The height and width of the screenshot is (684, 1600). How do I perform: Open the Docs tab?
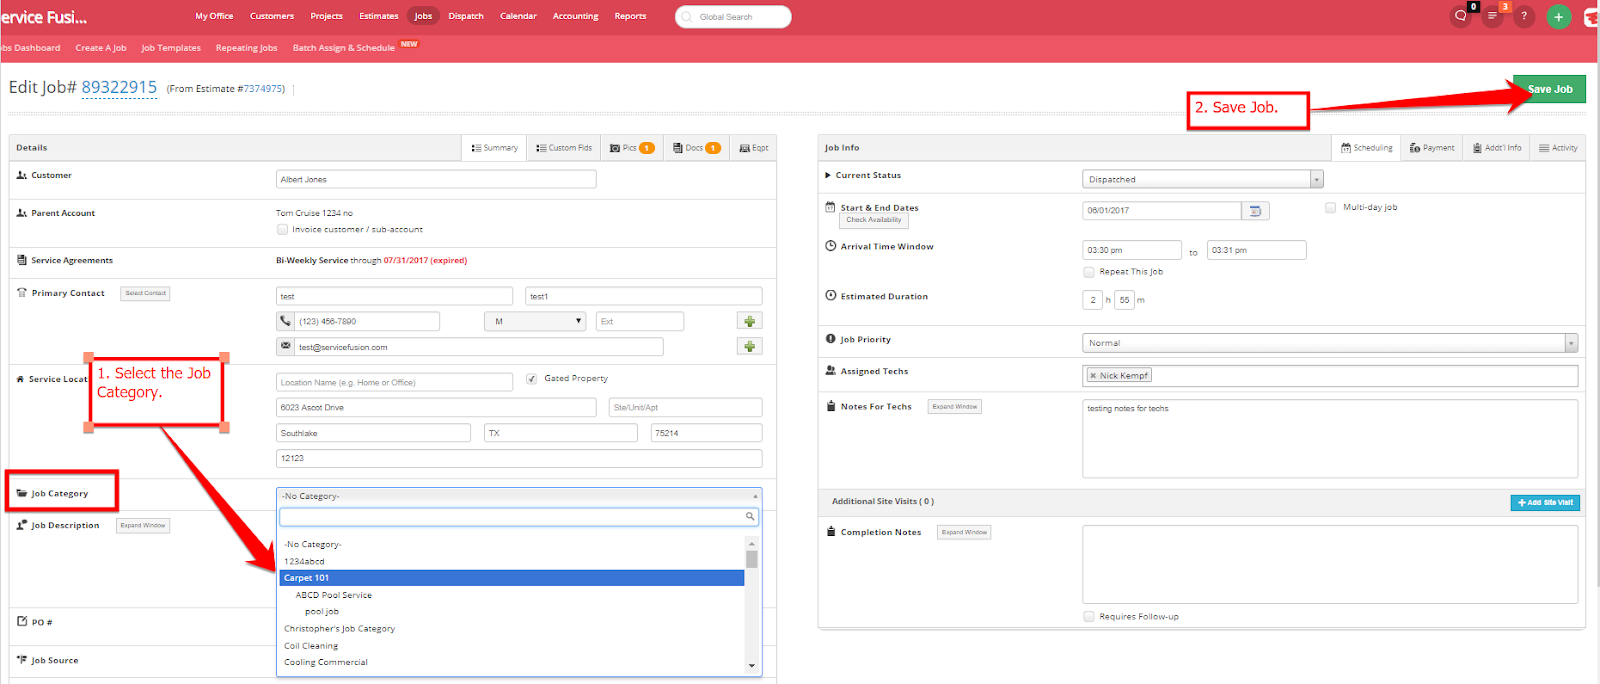pos(697,148)
